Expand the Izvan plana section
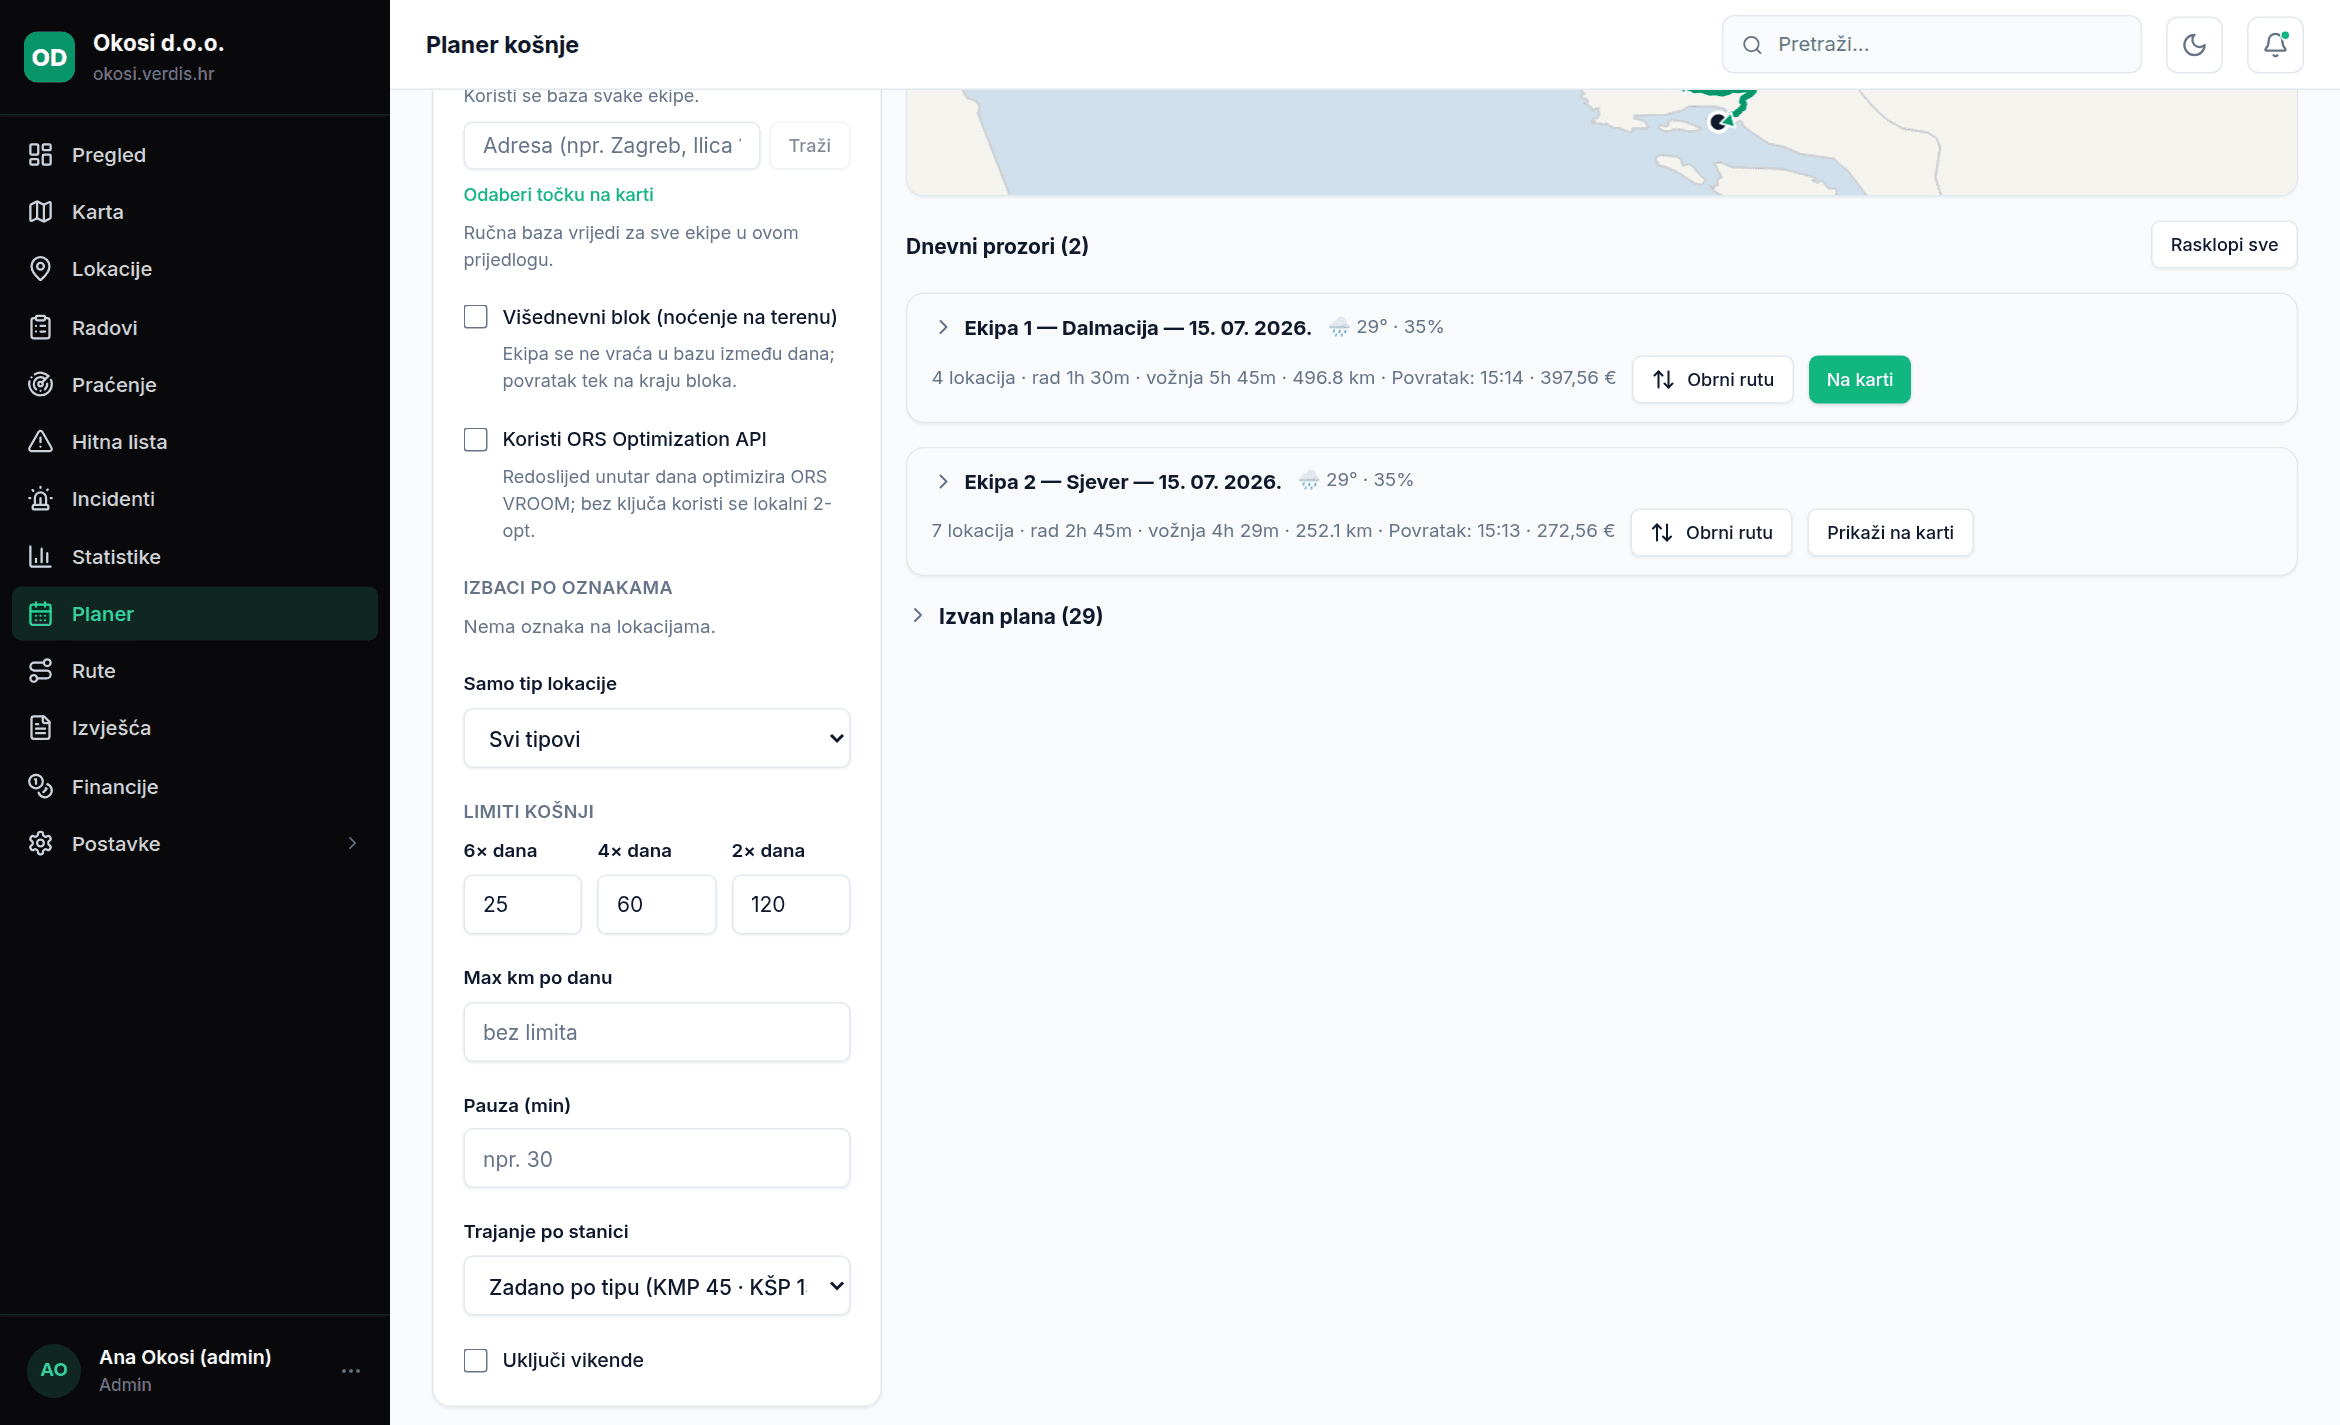The width and height of the screenshot is (2340, 1425). click(x=917, y=615)
